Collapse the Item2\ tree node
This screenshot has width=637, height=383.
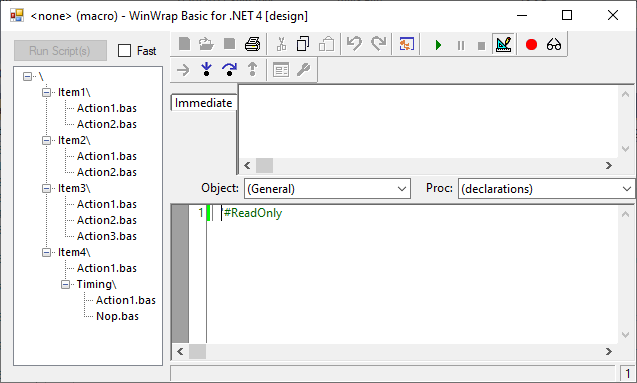(46, 140)
